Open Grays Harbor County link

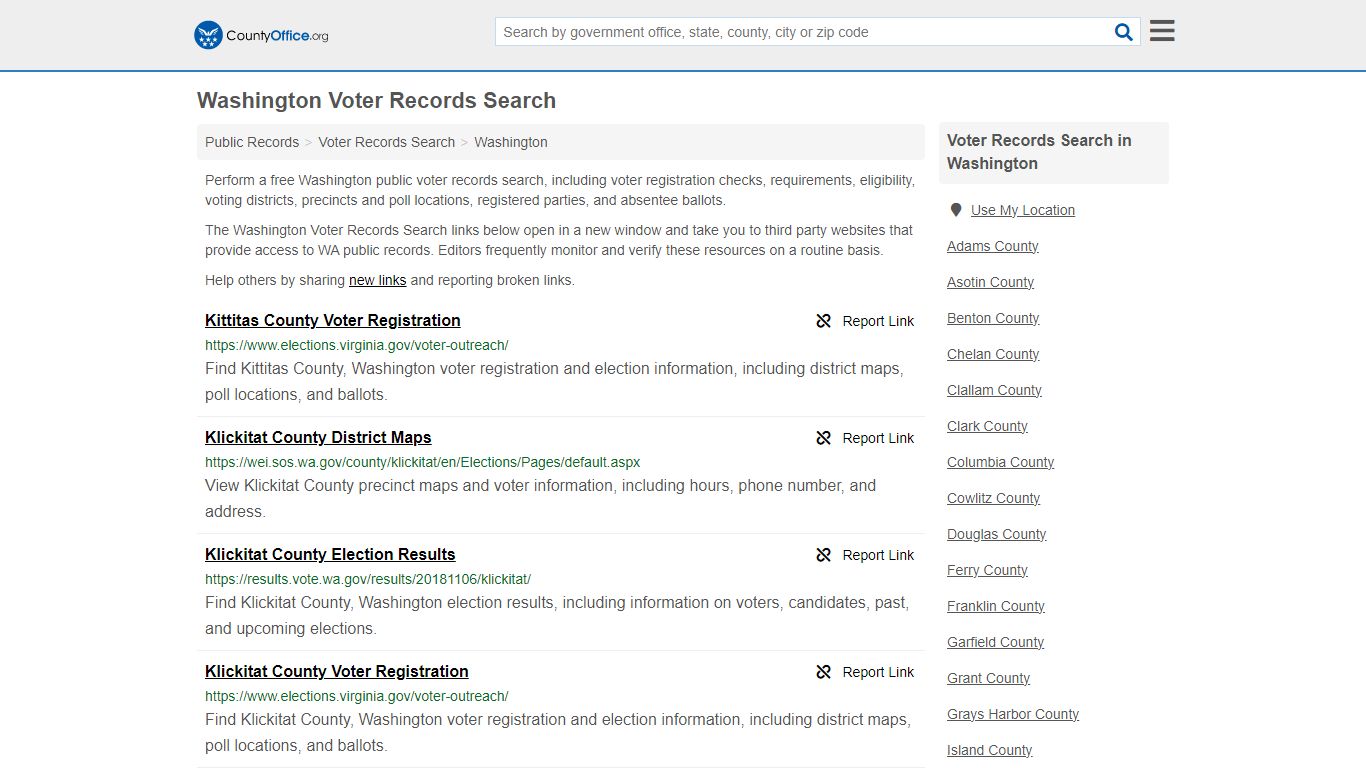coord(1013,714)
